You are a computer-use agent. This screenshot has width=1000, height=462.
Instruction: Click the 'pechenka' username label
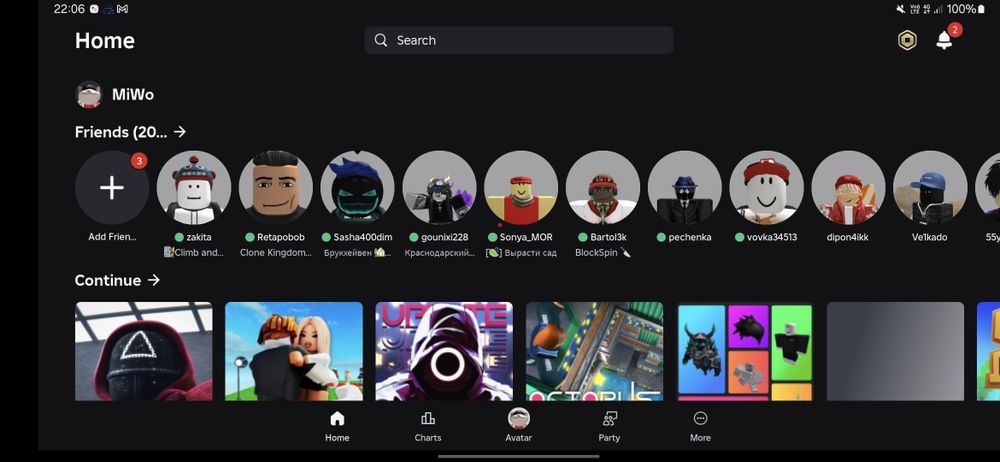click(690, 237)
